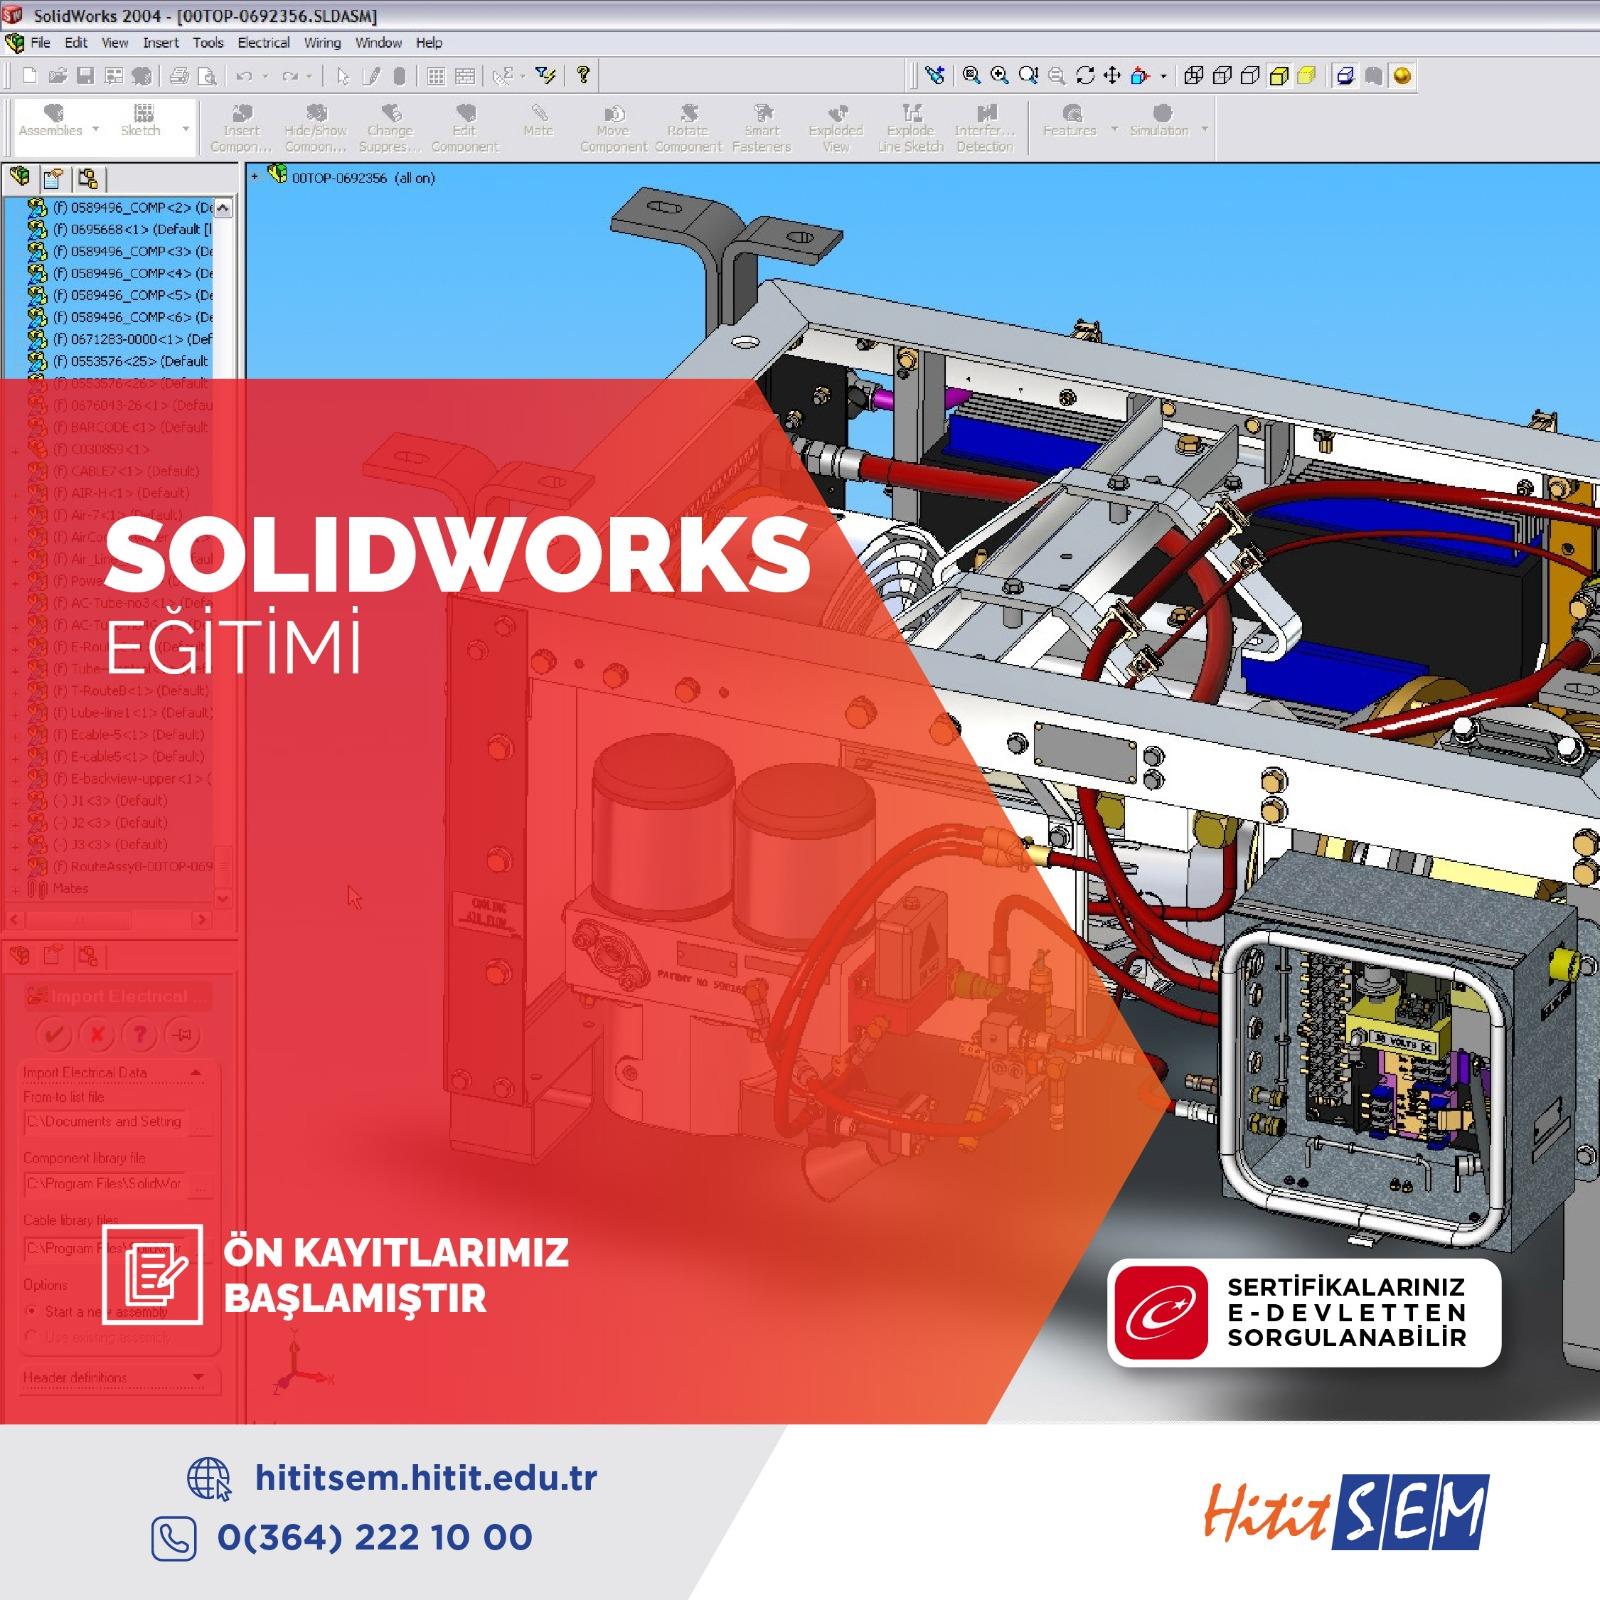Viewport: 1600px width, 1600px height.
Task: Activate the Pan view tool
Action: (1111, 75)
